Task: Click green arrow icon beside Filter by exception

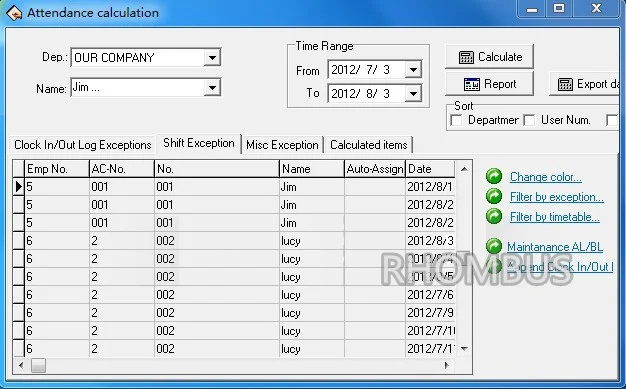Action: point(494,196)
